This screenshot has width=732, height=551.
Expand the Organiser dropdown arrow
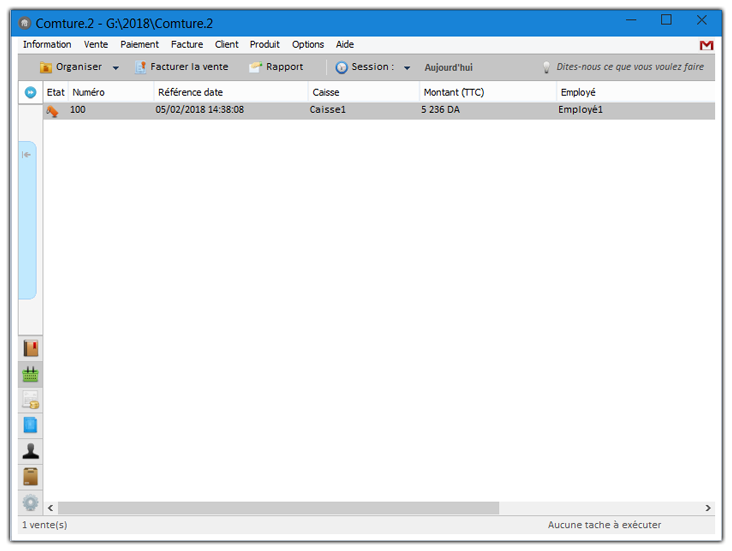click(x=116, y=68)
